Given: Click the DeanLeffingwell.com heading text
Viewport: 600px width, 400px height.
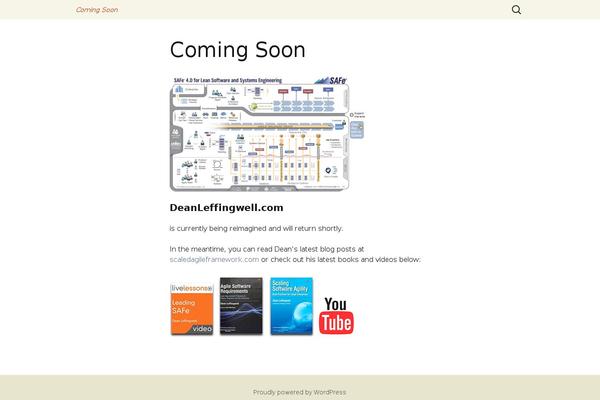Looking at the screenshot, I should pyautogui.click(x=227, y=208).
